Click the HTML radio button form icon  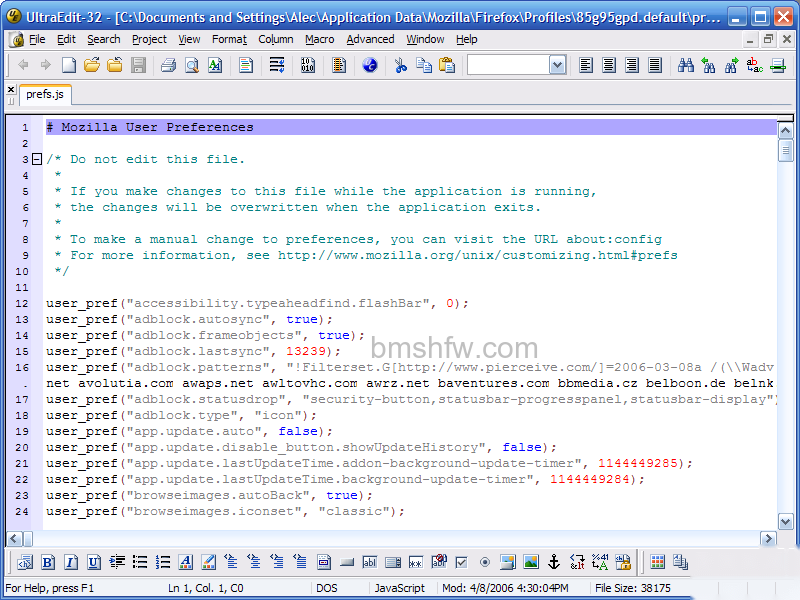pos(485,562)
